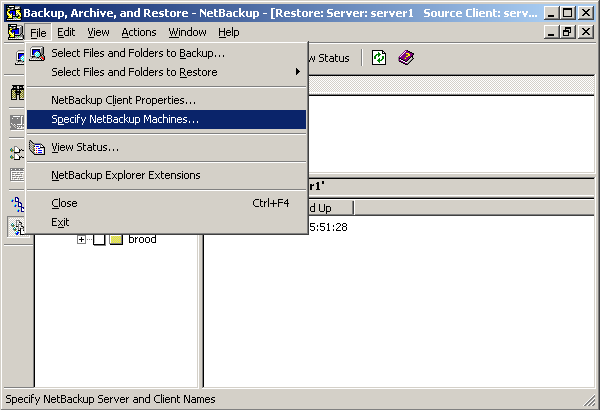This screenshot has height=410, width=600.
Task: Click the yellow folder icon next to brood
Action: (x=116, y=240)
